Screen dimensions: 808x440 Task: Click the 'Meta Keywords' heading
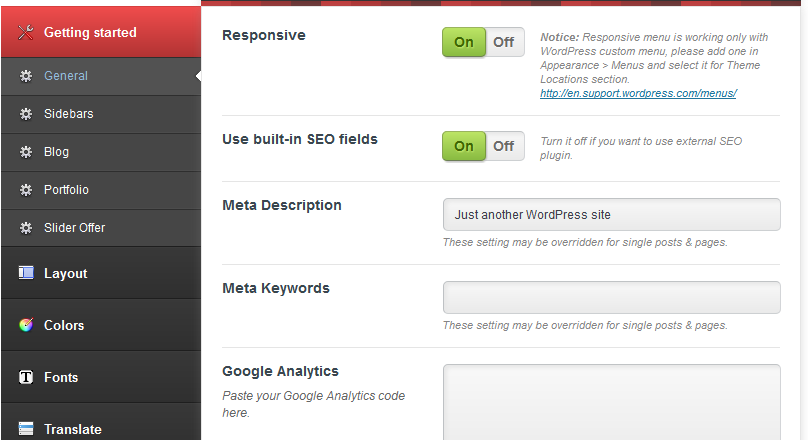click(x=276, y=288)
